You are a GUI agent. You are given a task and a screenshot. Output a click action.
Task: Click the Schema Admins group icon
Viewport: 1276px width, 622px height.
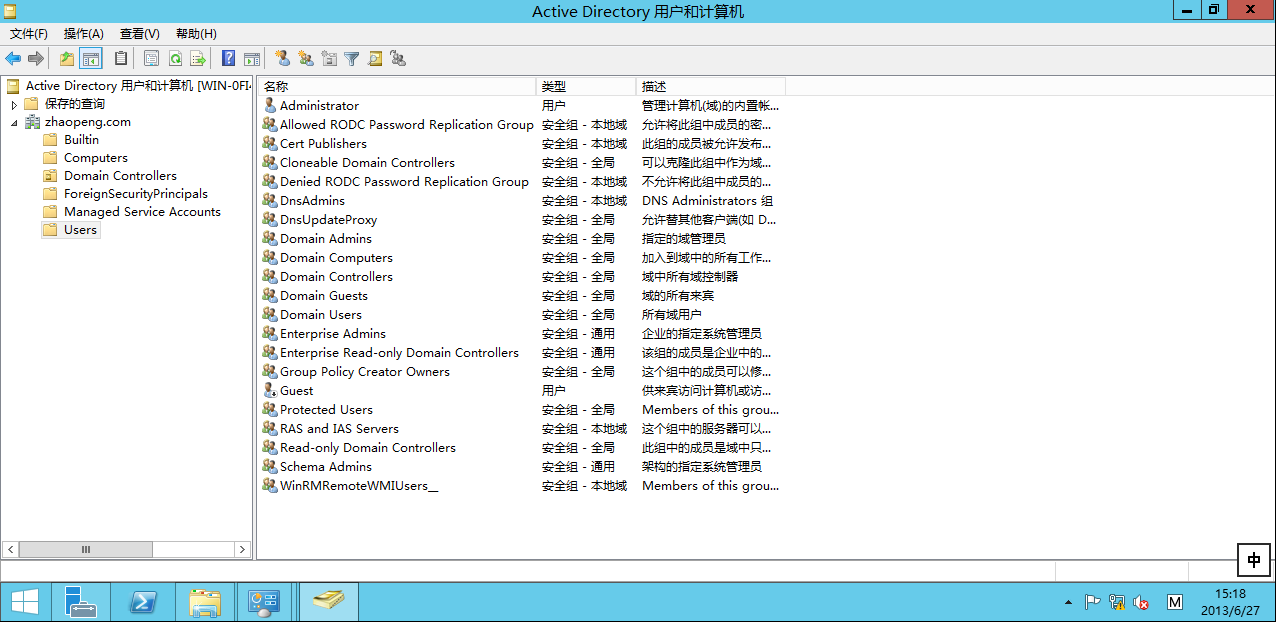270,466
